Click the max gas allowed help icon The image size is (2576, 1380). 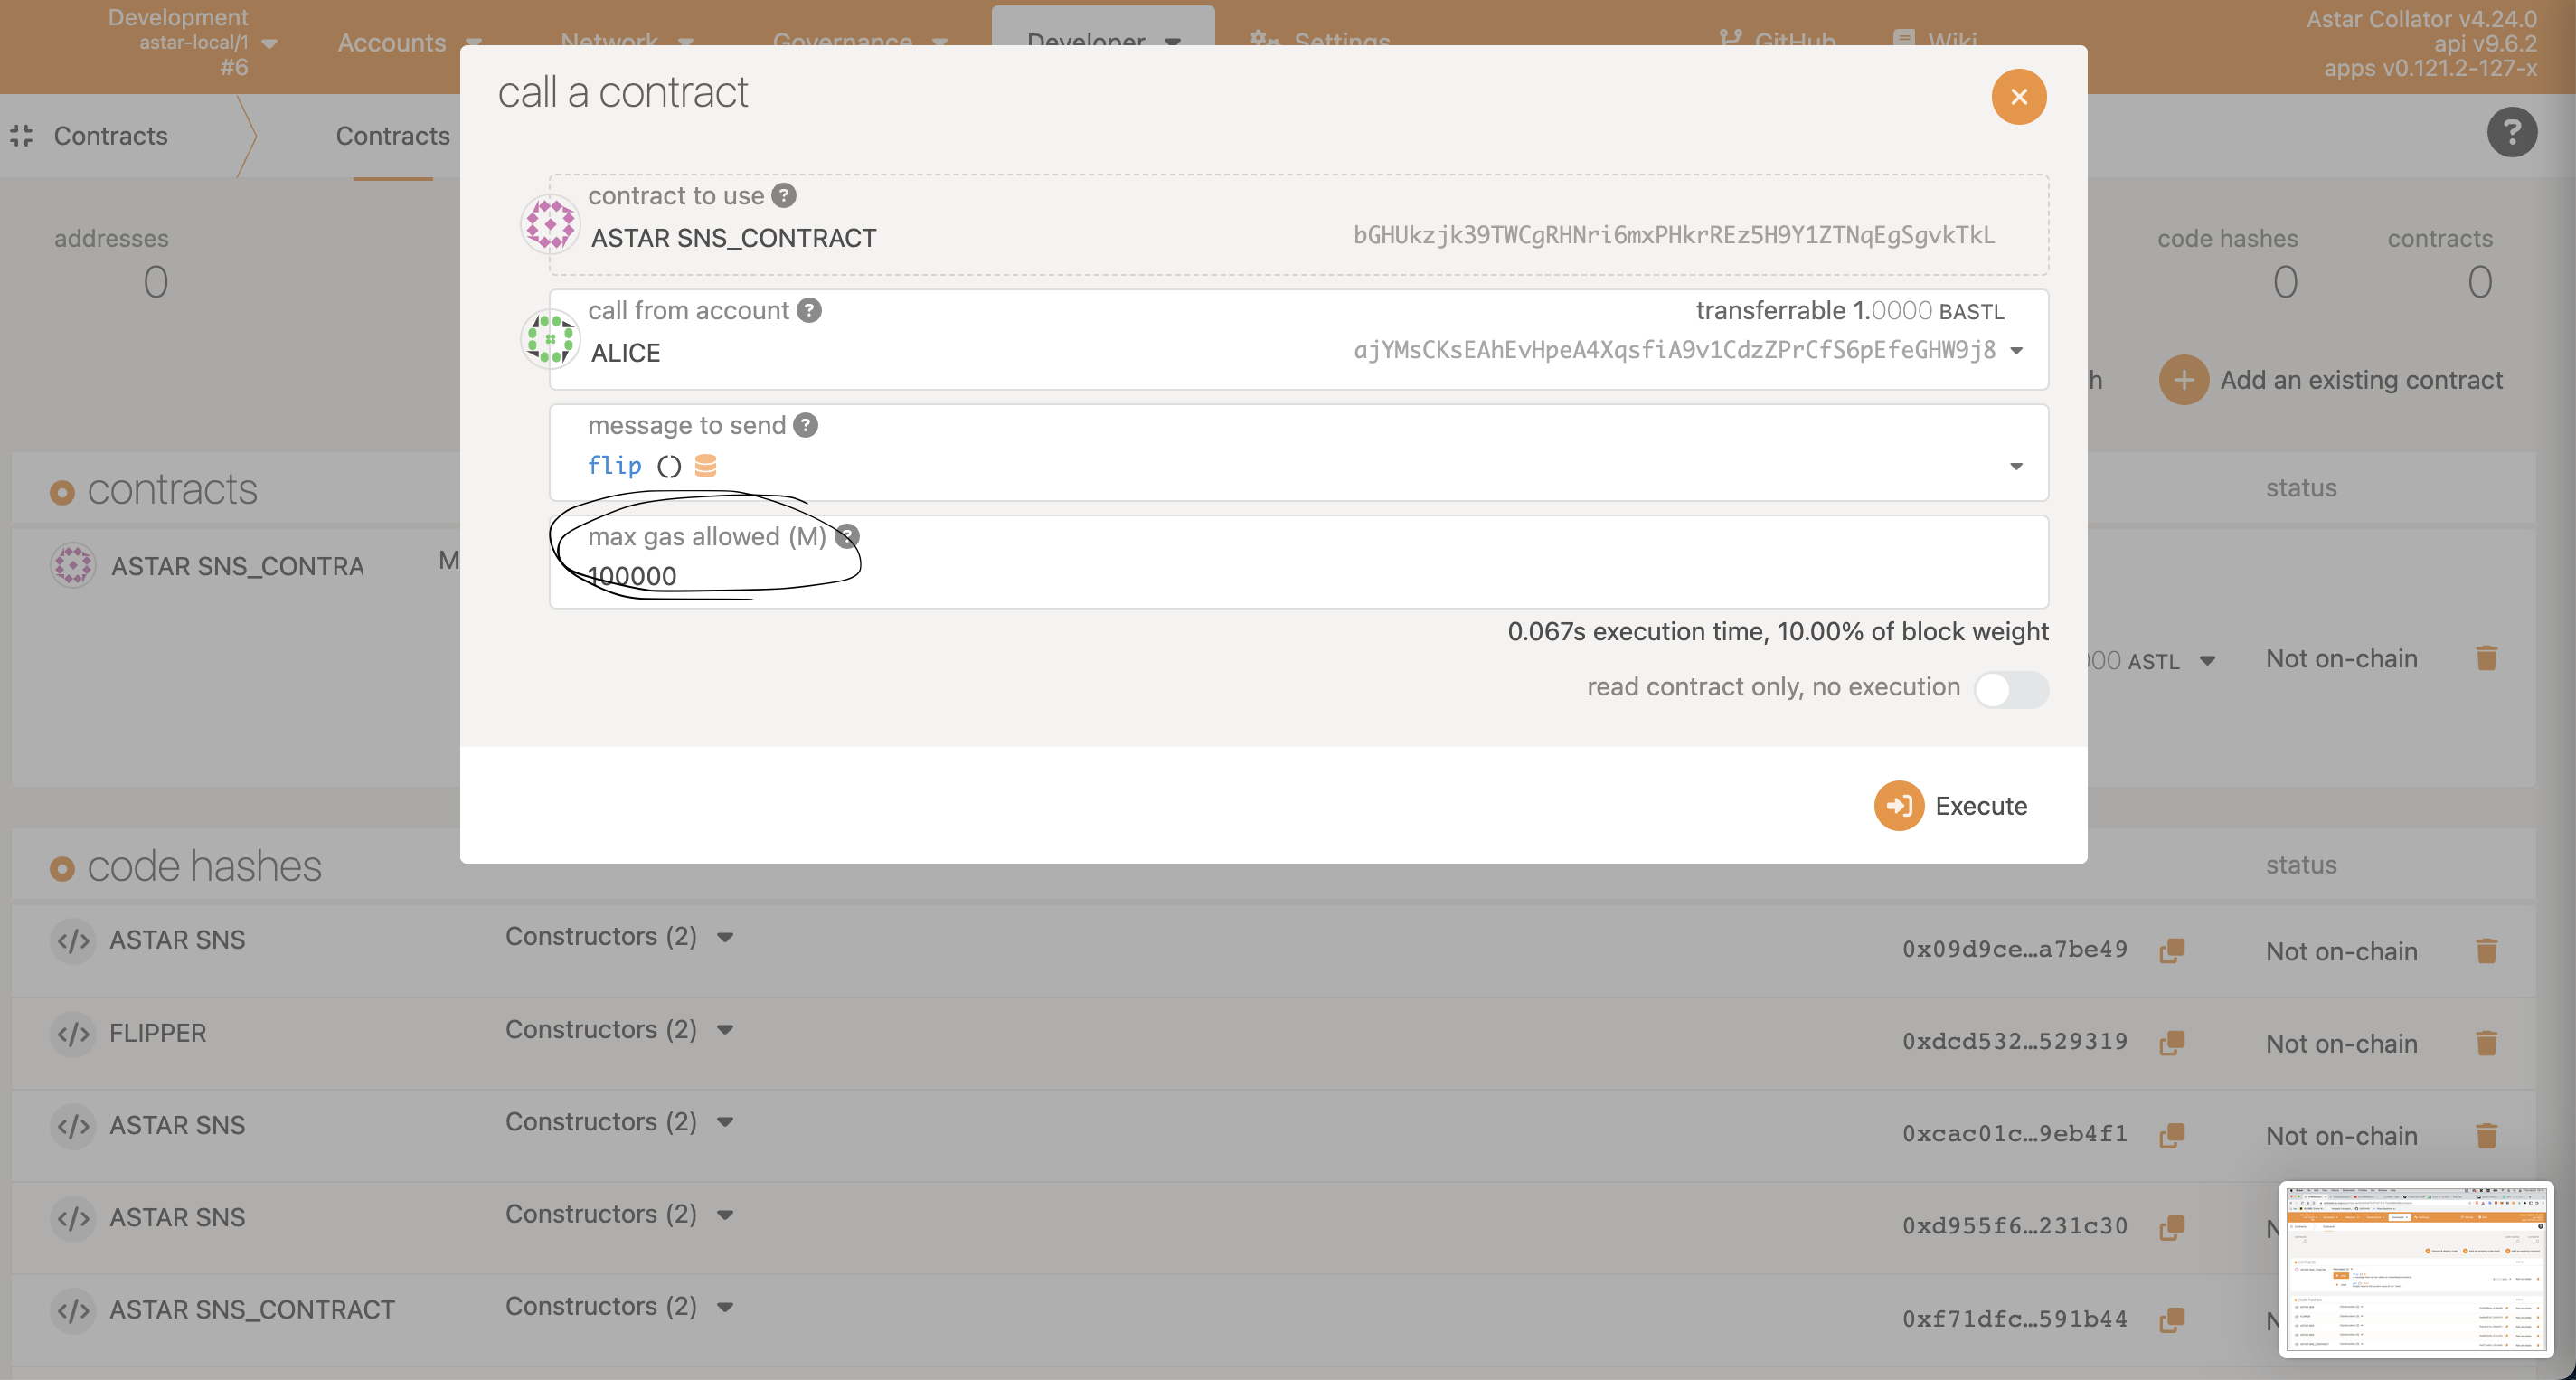pyautogui.click(x=847, y=537)
